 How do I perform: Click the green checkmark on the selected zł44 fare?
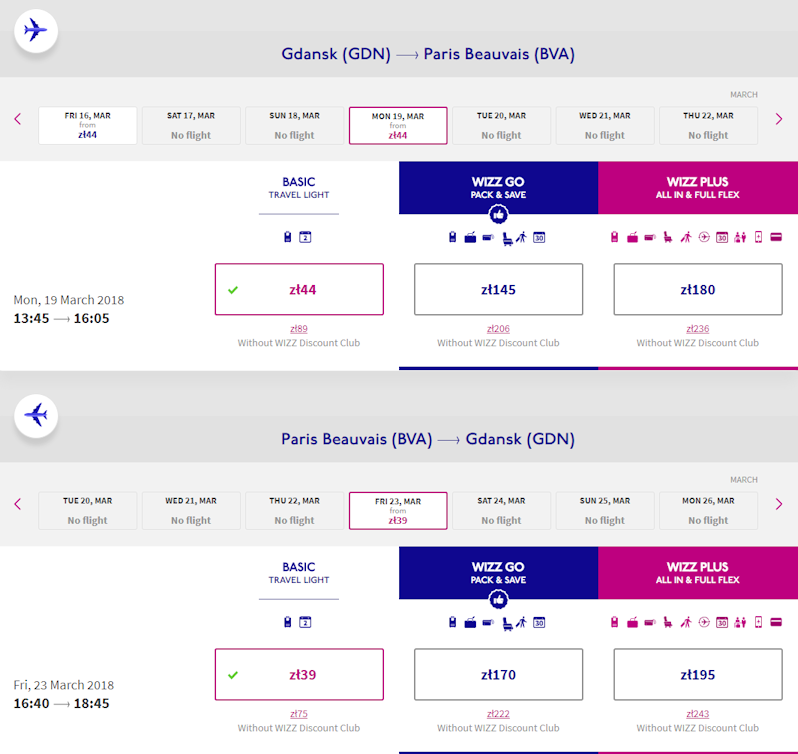[233, 290]
